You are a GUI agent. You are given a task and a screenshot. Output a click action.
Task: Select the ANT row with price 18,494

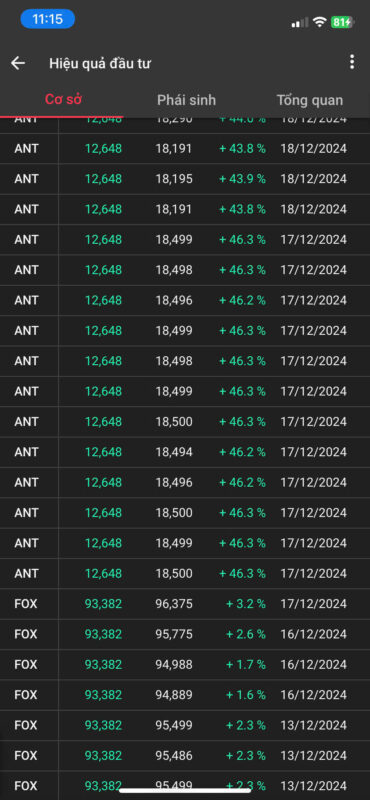click(185, 452)
